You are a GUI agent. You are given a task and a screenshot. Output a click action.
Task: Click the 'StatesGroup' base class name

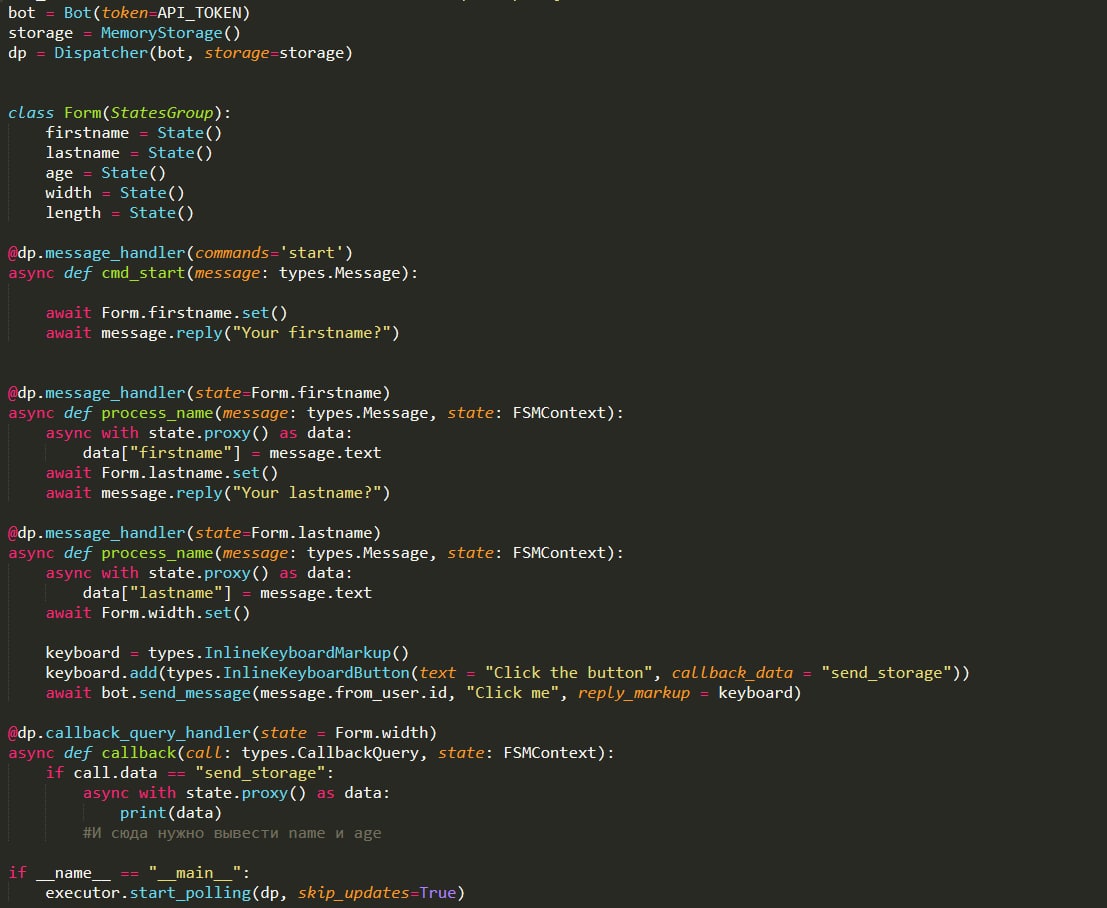[162, 113]
